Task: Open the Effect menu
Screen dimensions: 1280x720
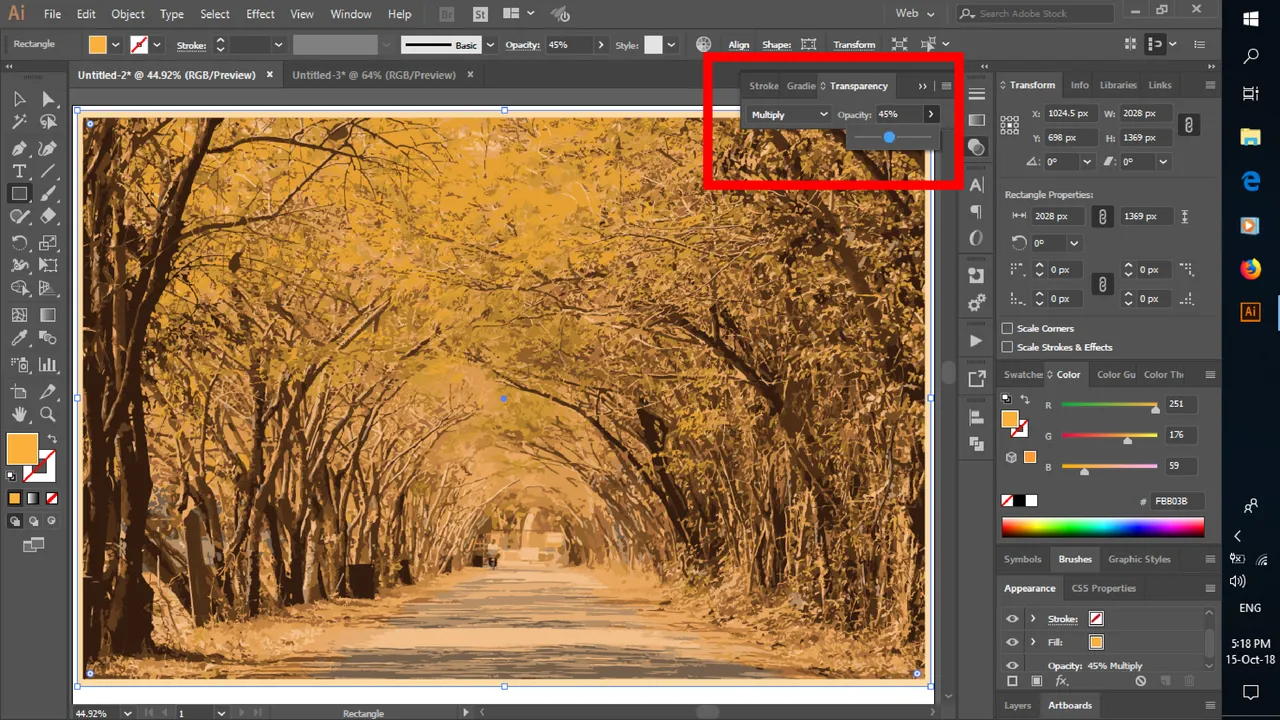Action: 260,14
